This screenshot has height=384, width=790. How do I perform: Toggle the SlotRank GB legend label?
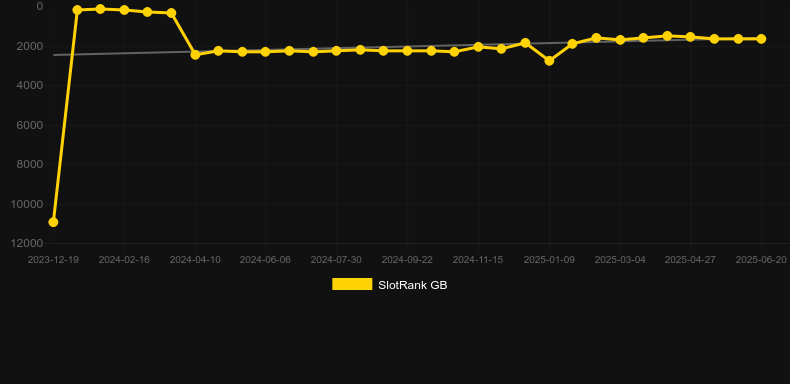coord(413,285)
